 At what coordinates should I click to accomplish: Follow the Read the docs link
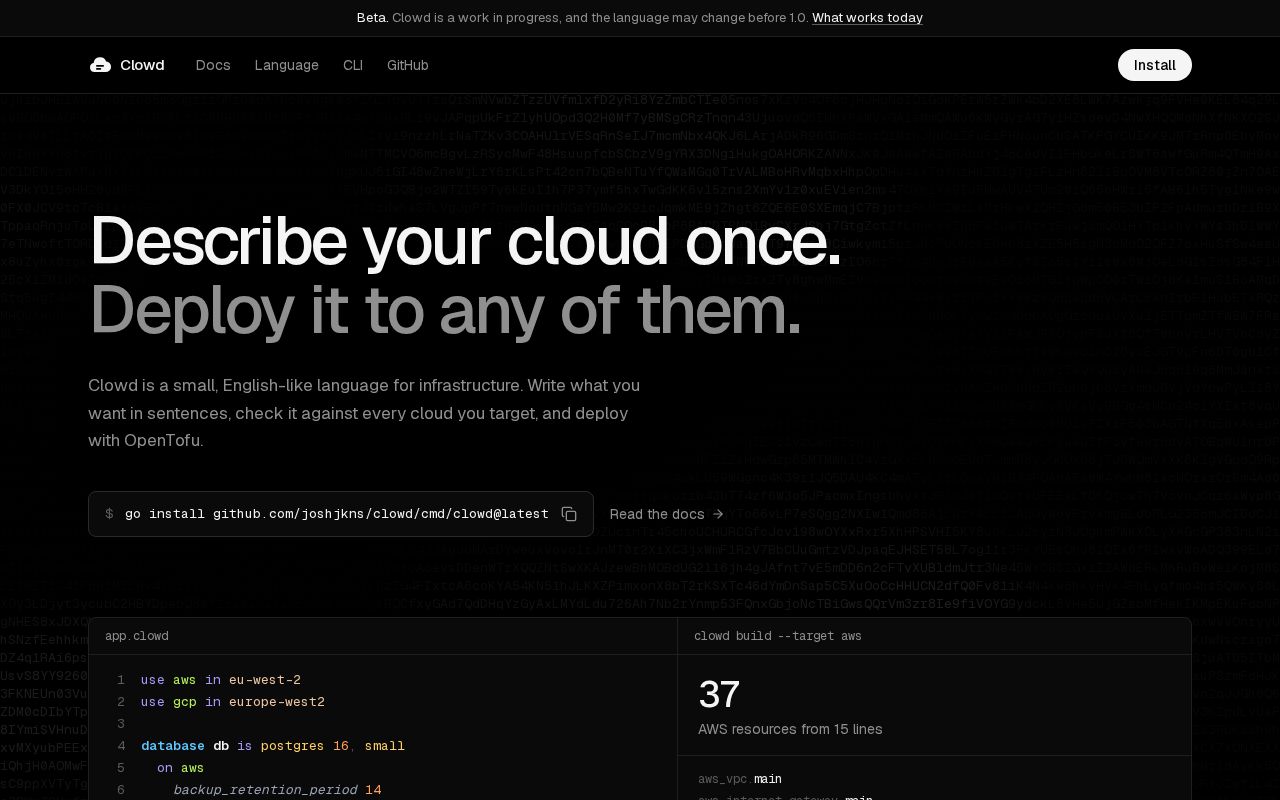(667, 514)
